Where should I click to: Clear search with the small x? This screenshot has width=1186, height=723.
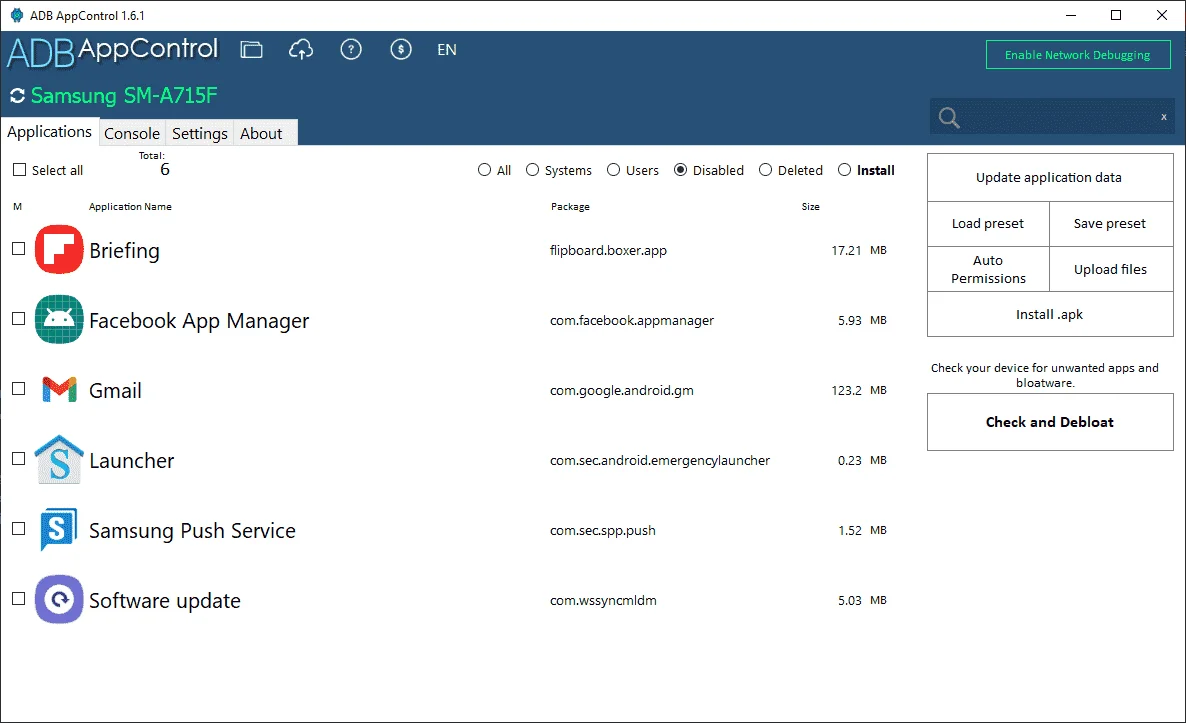pyautogui.click(x=1163, y=117)
